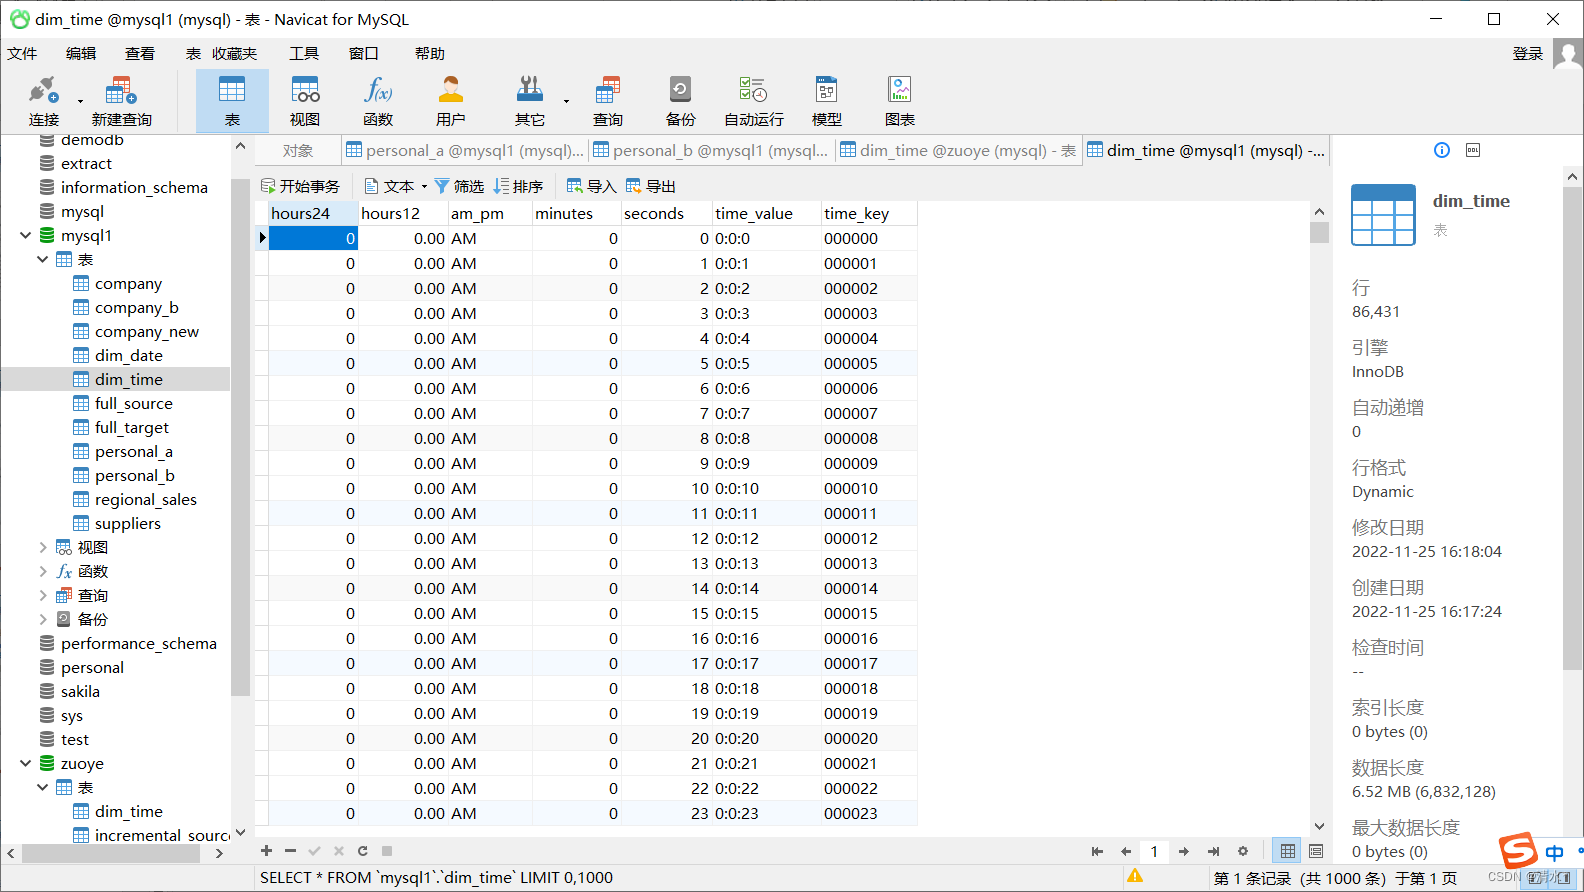Open the 编辑 menu
Viewport: 1584px width, 892px height.
[x=81, y=54]
